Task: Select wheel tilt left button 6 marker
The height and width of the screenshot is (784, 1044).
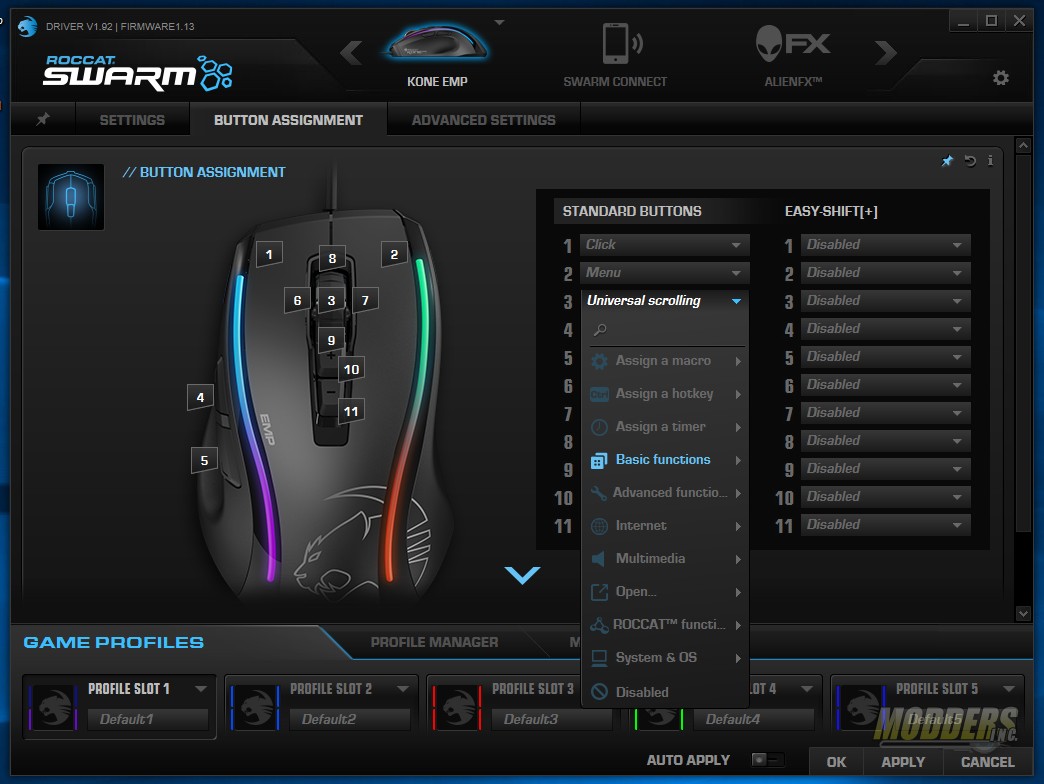Action: coord(297,300)
